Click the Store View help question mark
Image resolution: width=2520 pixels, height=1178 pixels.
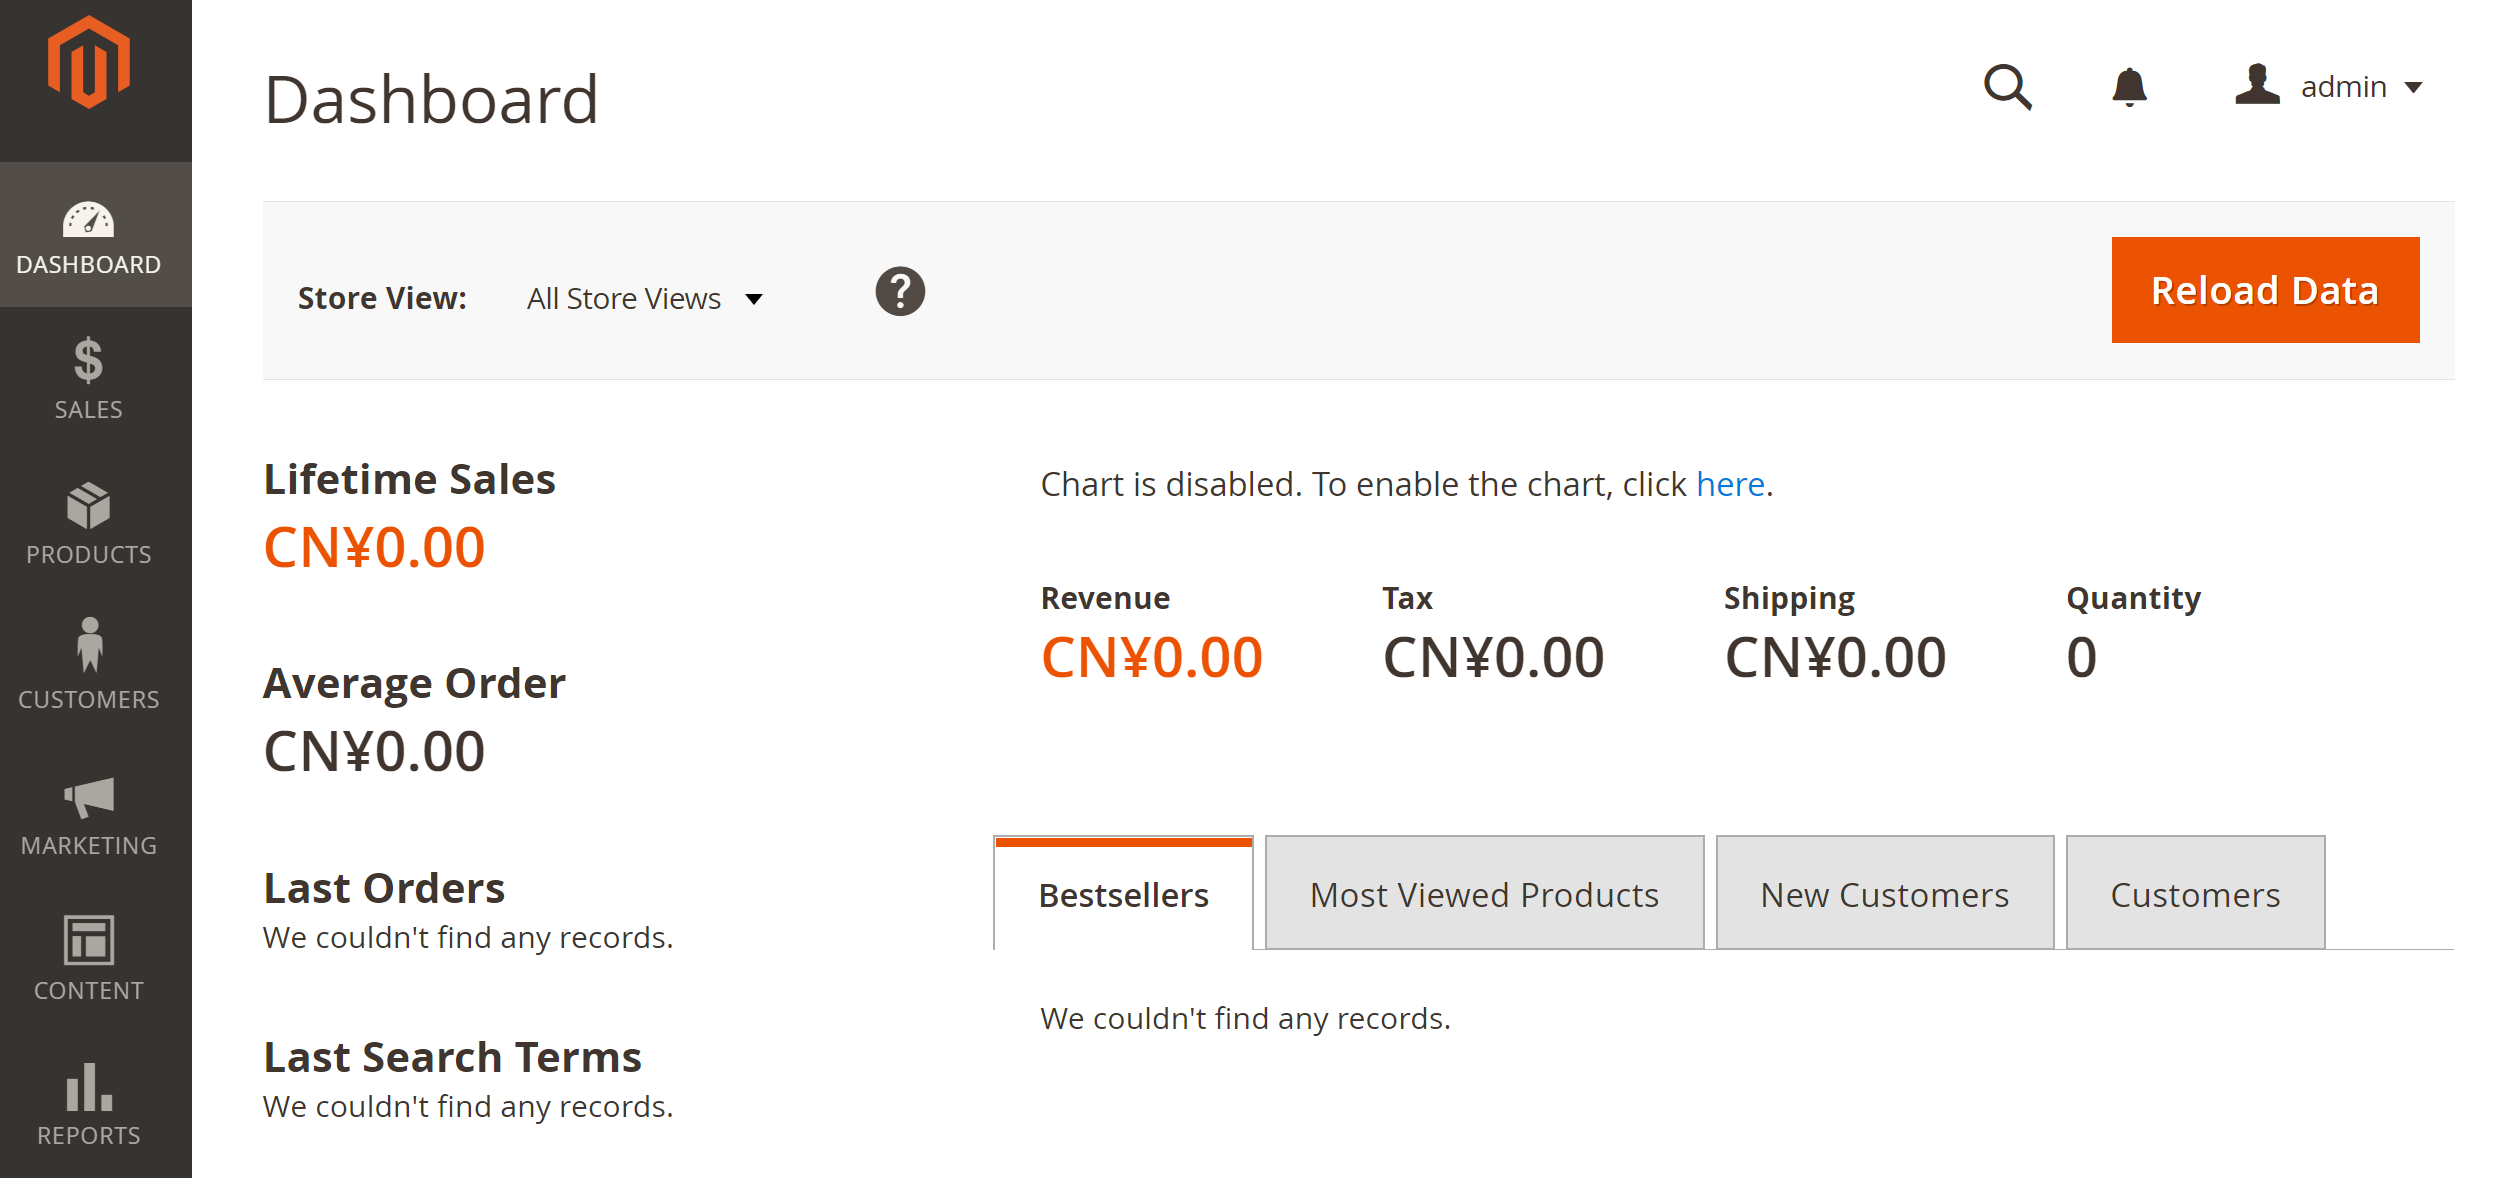click(900, 292)
